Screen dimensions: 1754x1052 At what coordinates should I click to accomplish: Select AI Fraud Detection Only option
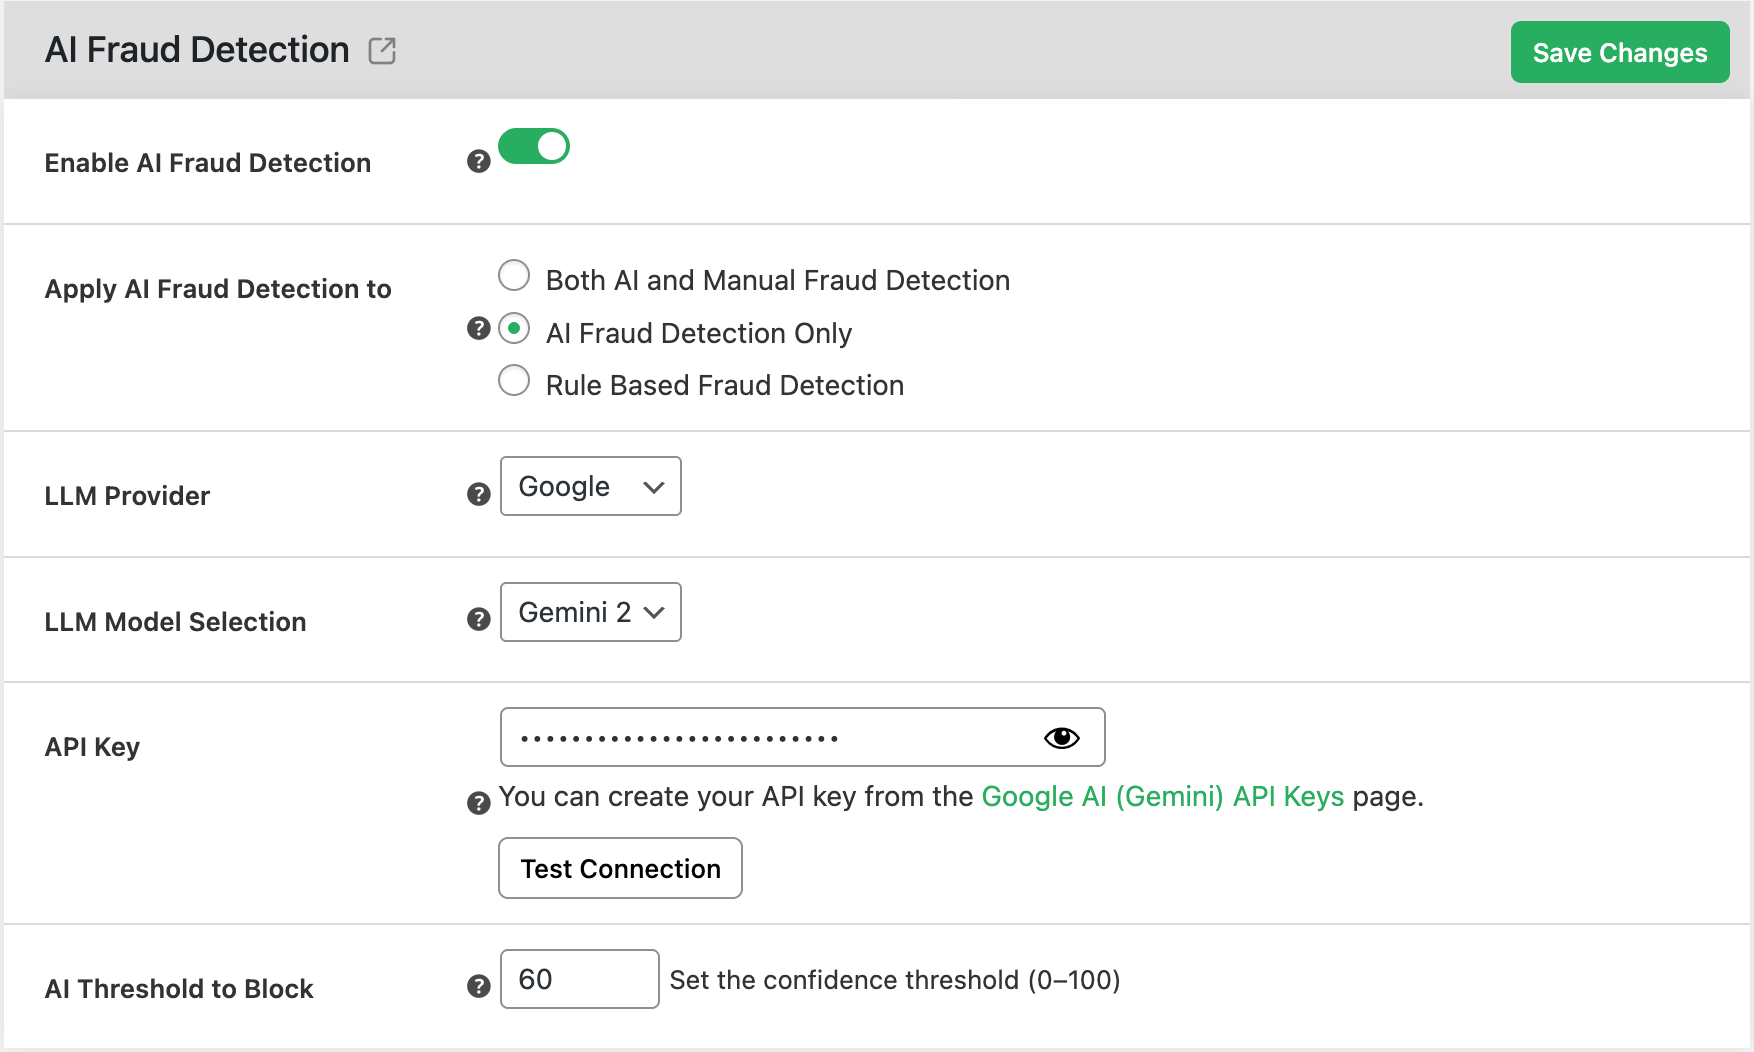(513, 328)
